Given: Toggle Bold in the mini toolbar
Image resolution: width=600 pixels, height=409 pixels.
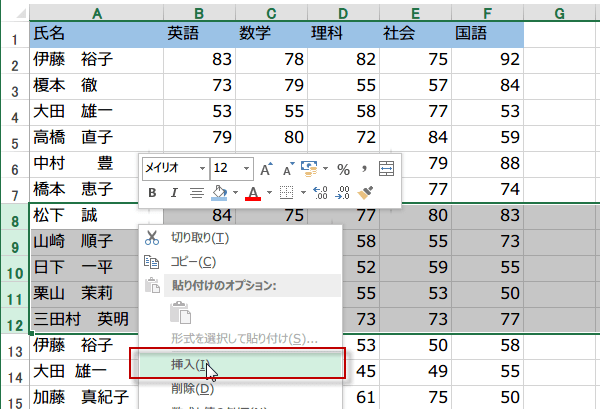Looking at the screenshot, I should click(x=152, y=192).
